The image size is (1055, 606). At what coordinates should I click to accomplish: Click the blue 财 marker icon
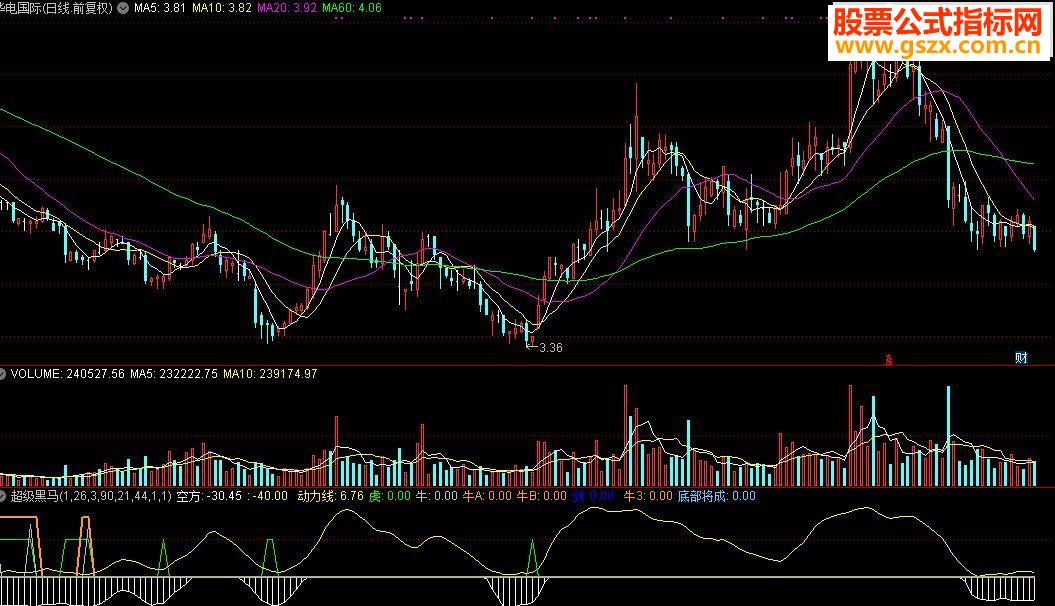pos(1021,358)
